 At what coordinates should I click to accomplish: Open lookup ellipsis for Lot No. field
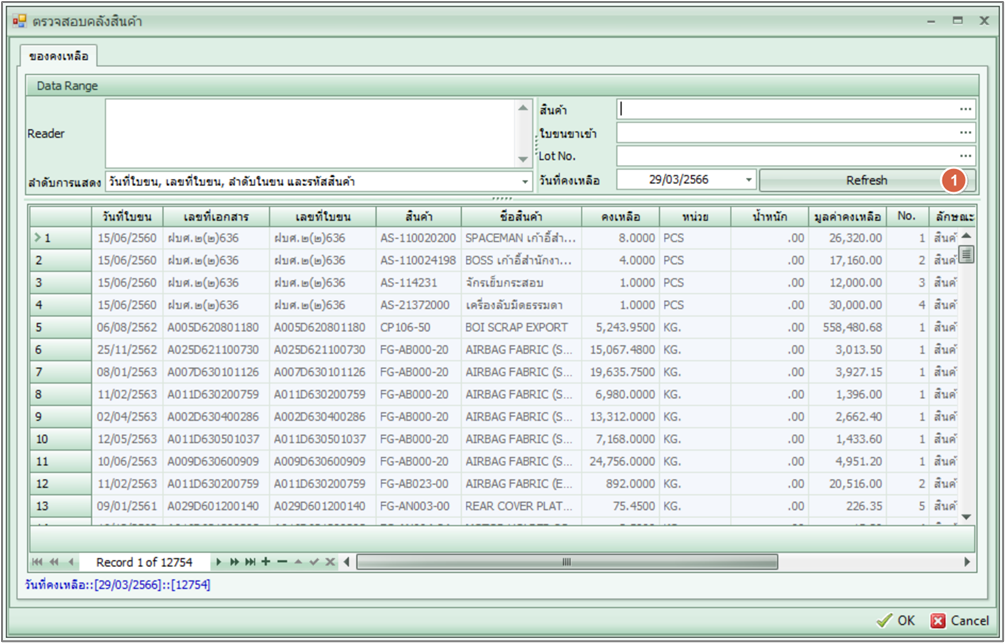click(965, 156)
